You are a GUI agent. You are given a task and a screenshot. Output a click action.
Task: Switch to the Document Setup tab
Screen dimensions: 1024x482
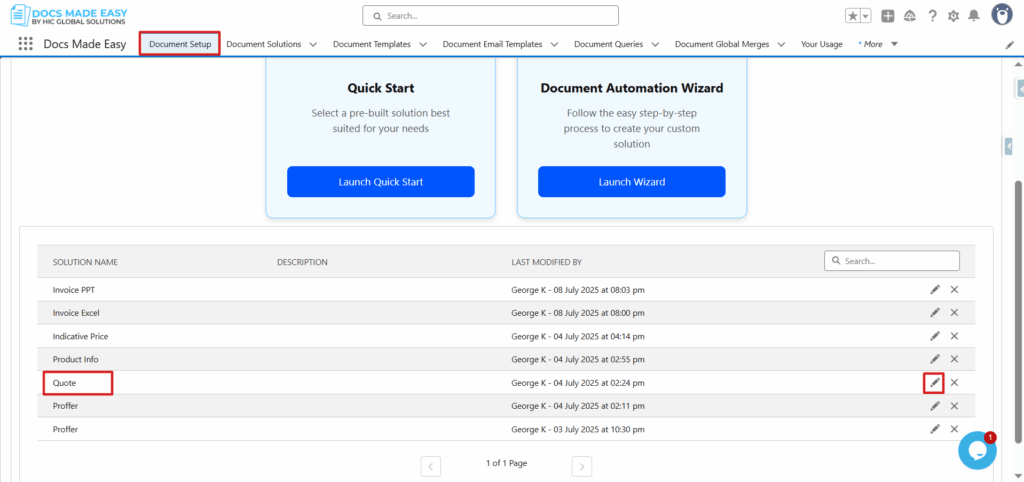pos(180,44)
